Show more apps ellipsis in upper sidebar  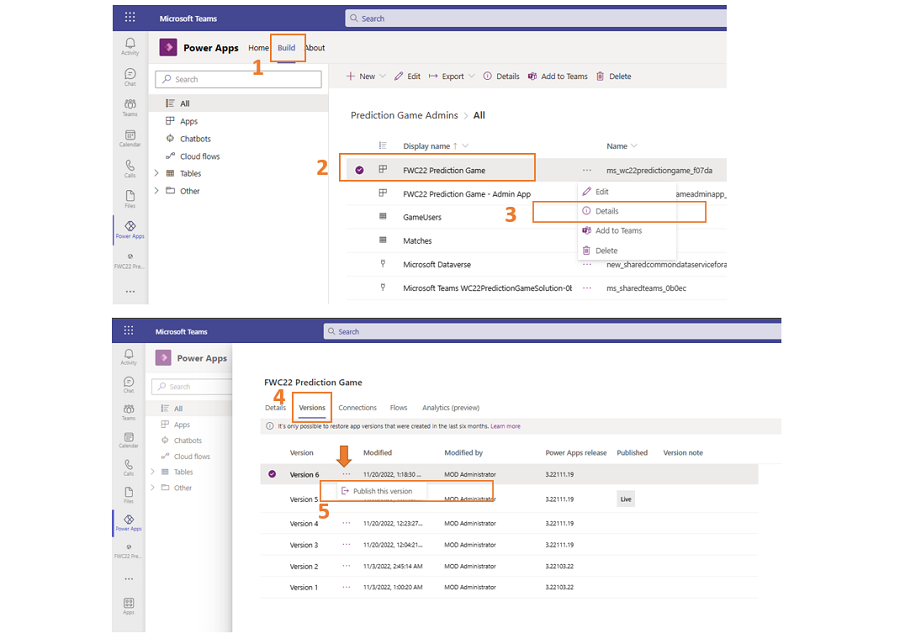(x=130, y=292)
